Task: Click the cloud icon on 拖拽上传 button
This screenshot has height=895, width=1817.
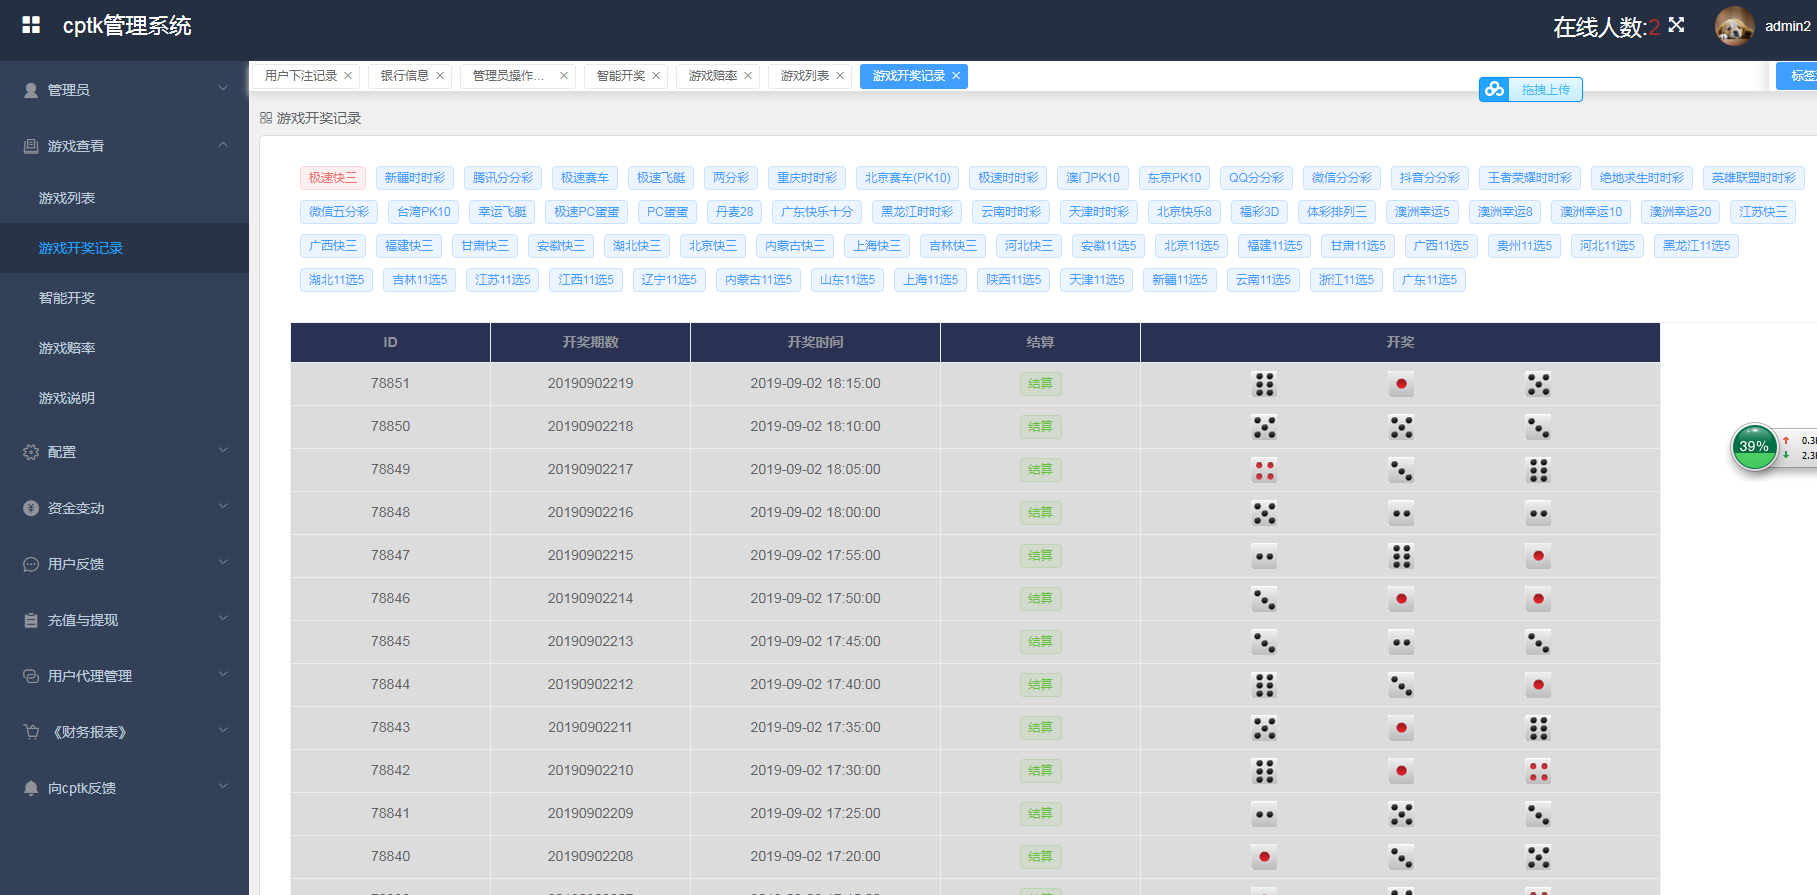Action: 1494,89
